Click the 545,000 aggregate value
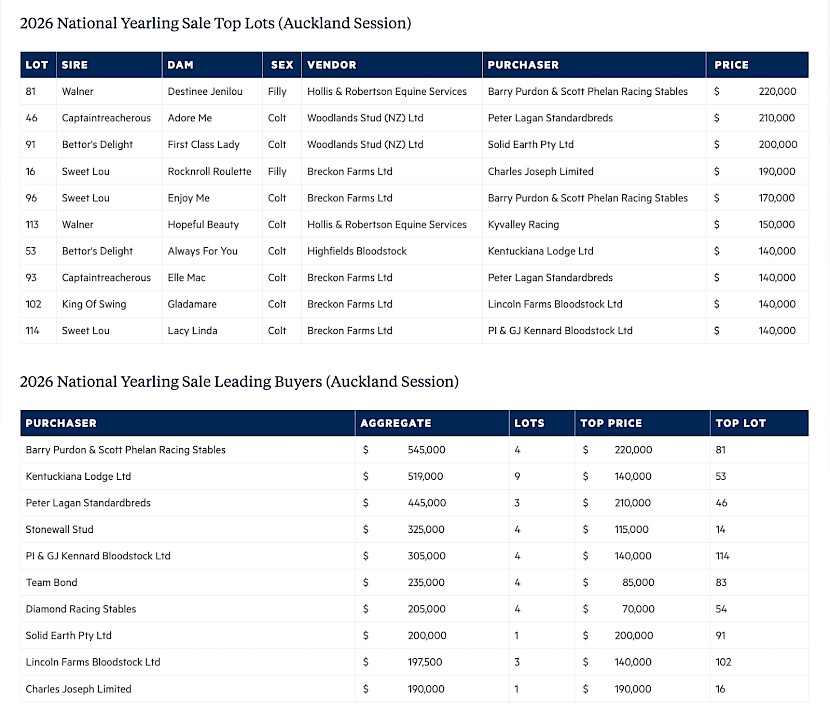The width and height of the screenshot is (830, 724). click(x=426, y=450)
